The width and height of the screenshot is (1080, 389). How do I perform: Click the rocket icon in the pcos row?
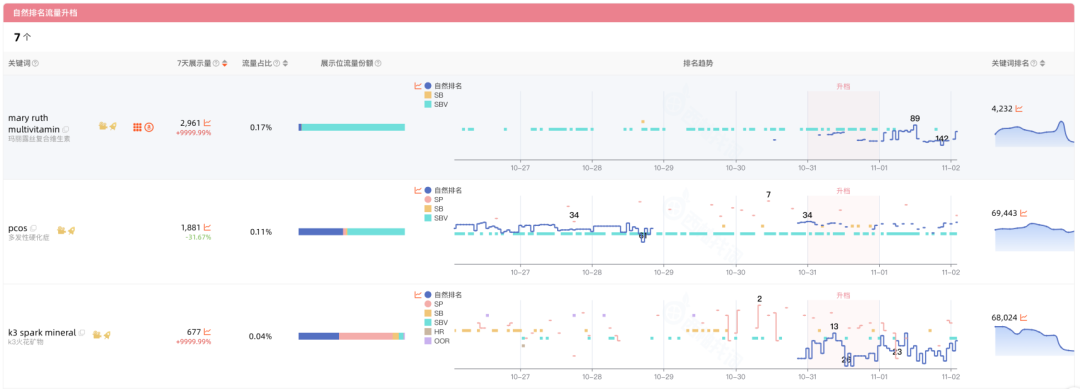(71, 230)
